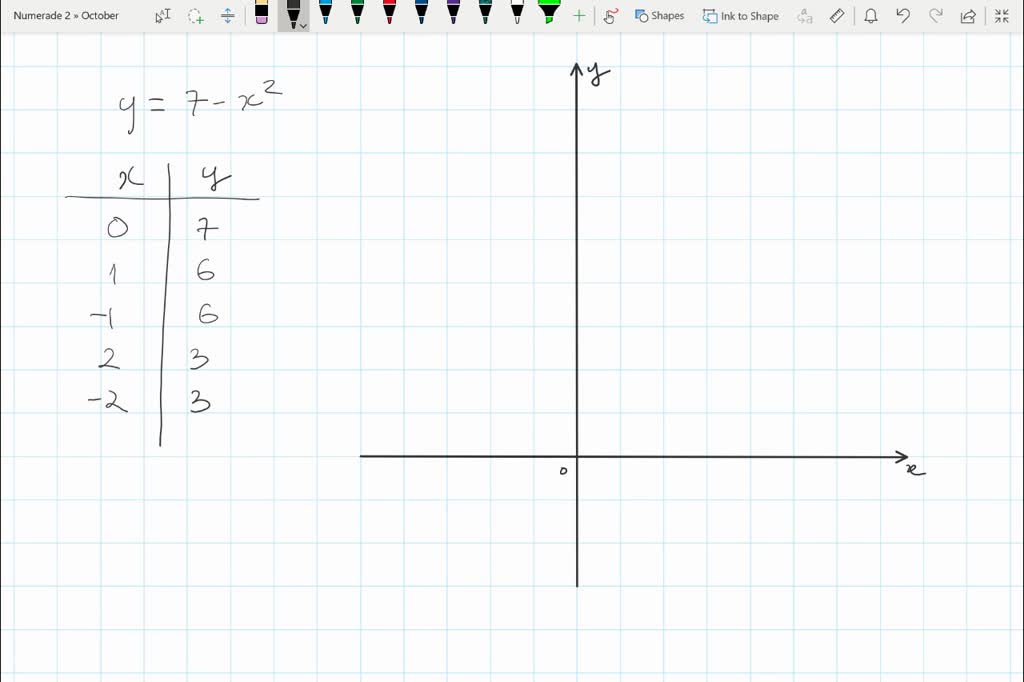This screenshot has height=682, width=1024.
Task: Toggle inking gesture mode
Action: point(610,15)
